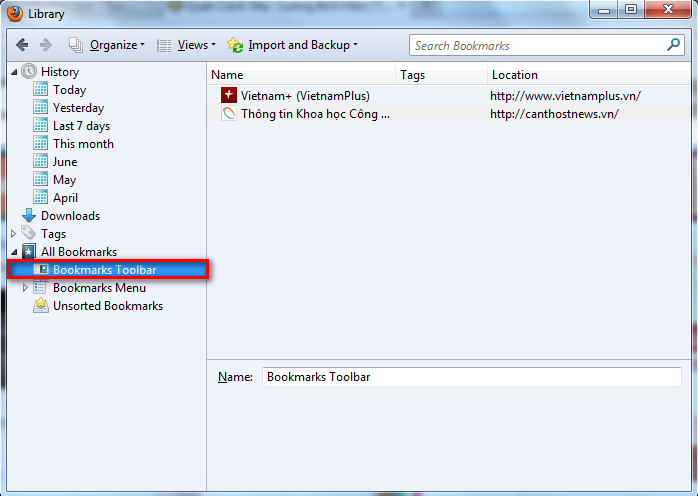Open the Views dropdown menu

[185, 45]
